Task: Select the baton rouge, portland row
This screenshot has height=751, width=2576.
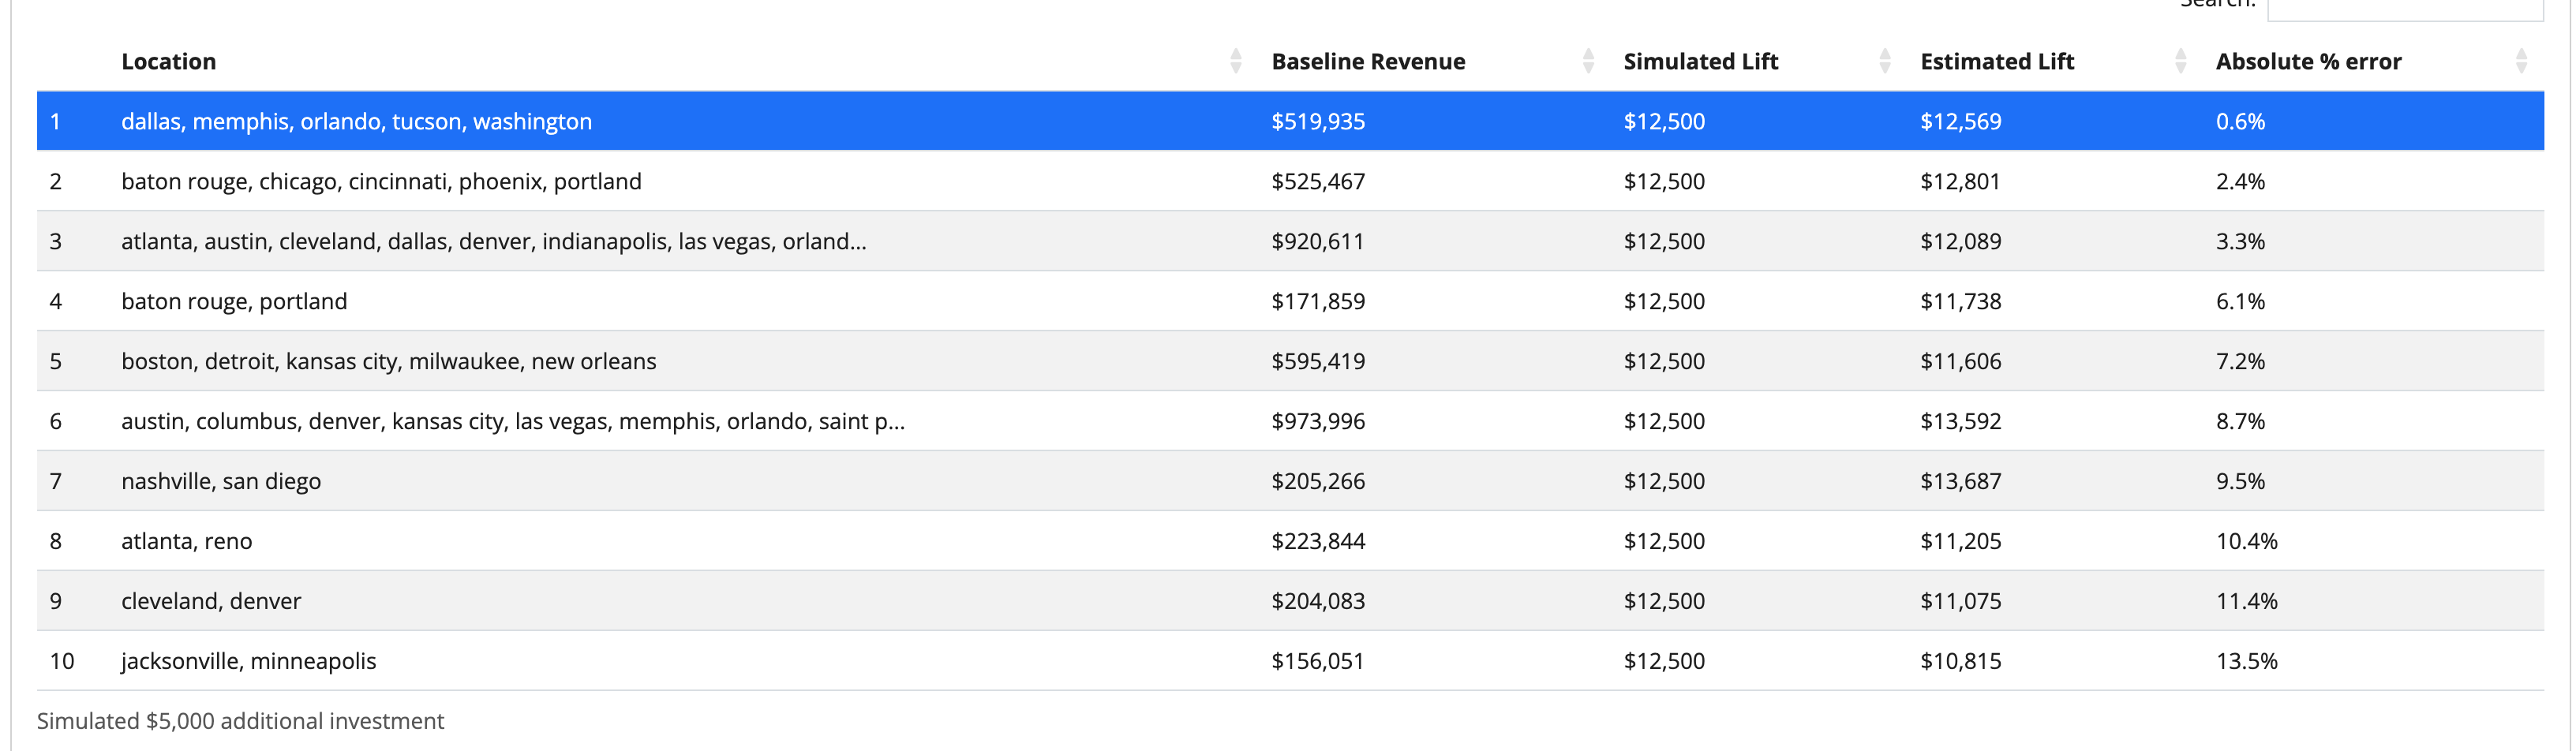Action: point(234,301)
